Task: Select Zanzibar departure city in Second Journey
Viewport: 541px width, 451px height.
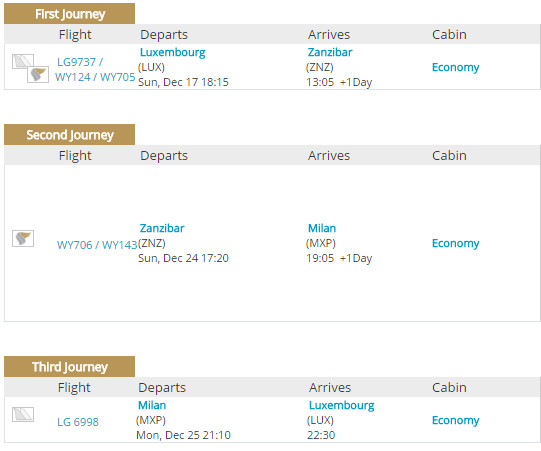Action: pos(162,228)
